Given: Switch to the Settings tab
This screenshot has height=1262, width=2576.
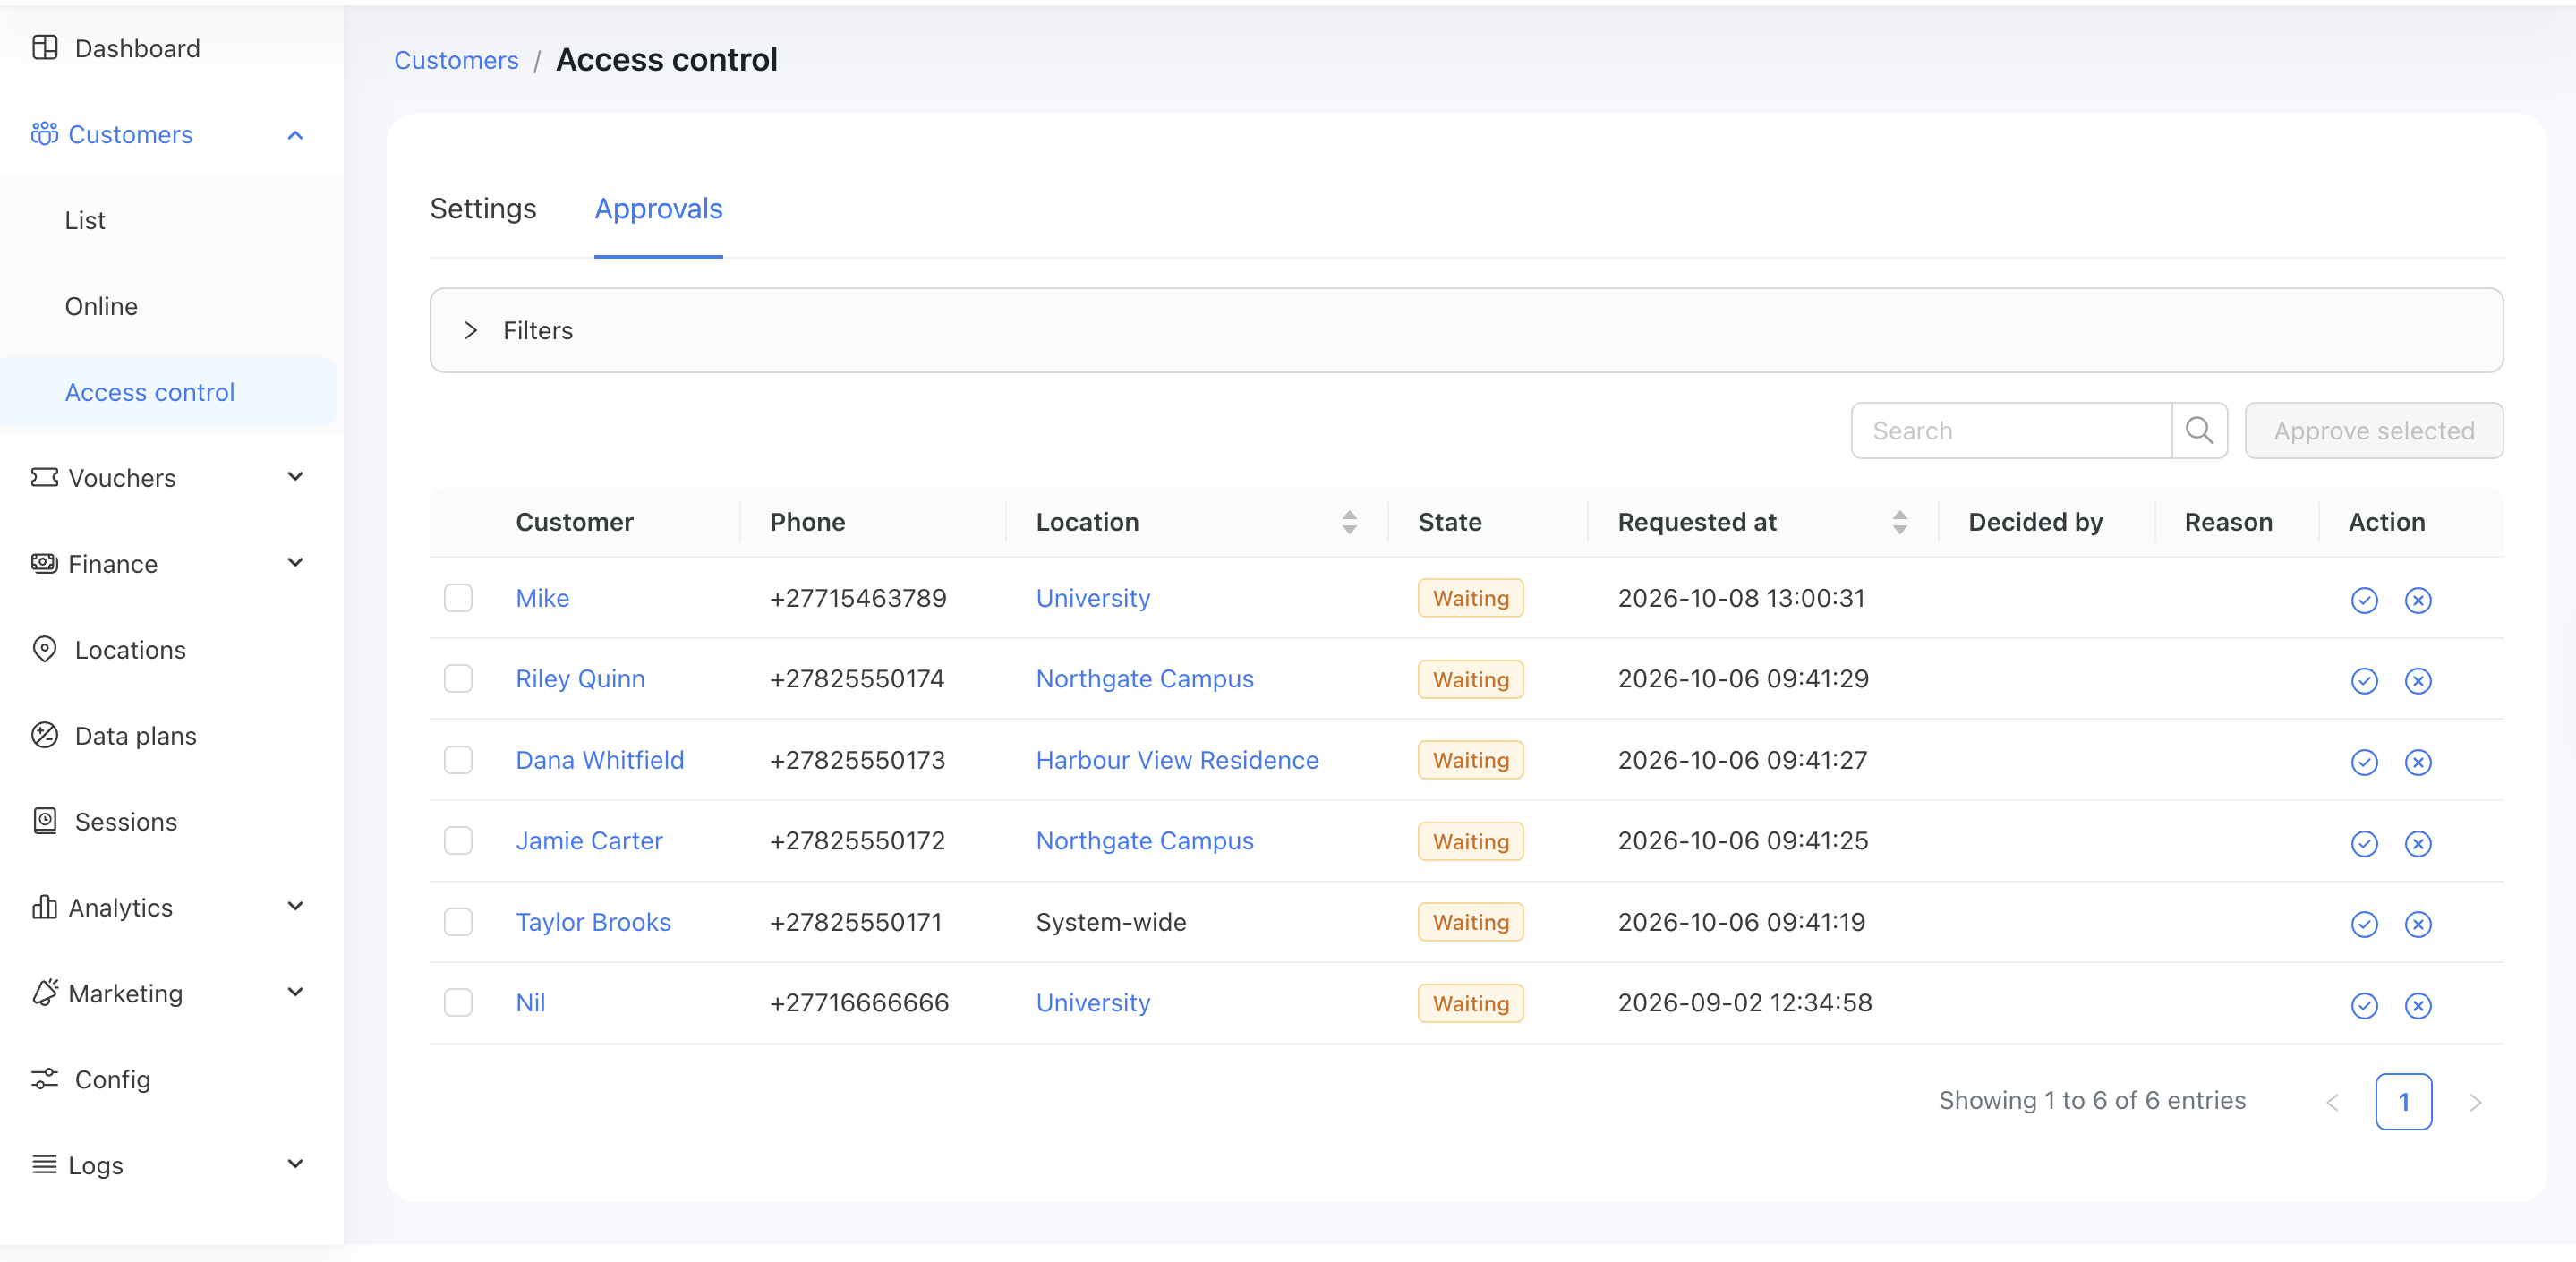Looking at the screenshot, I should 483,208.
